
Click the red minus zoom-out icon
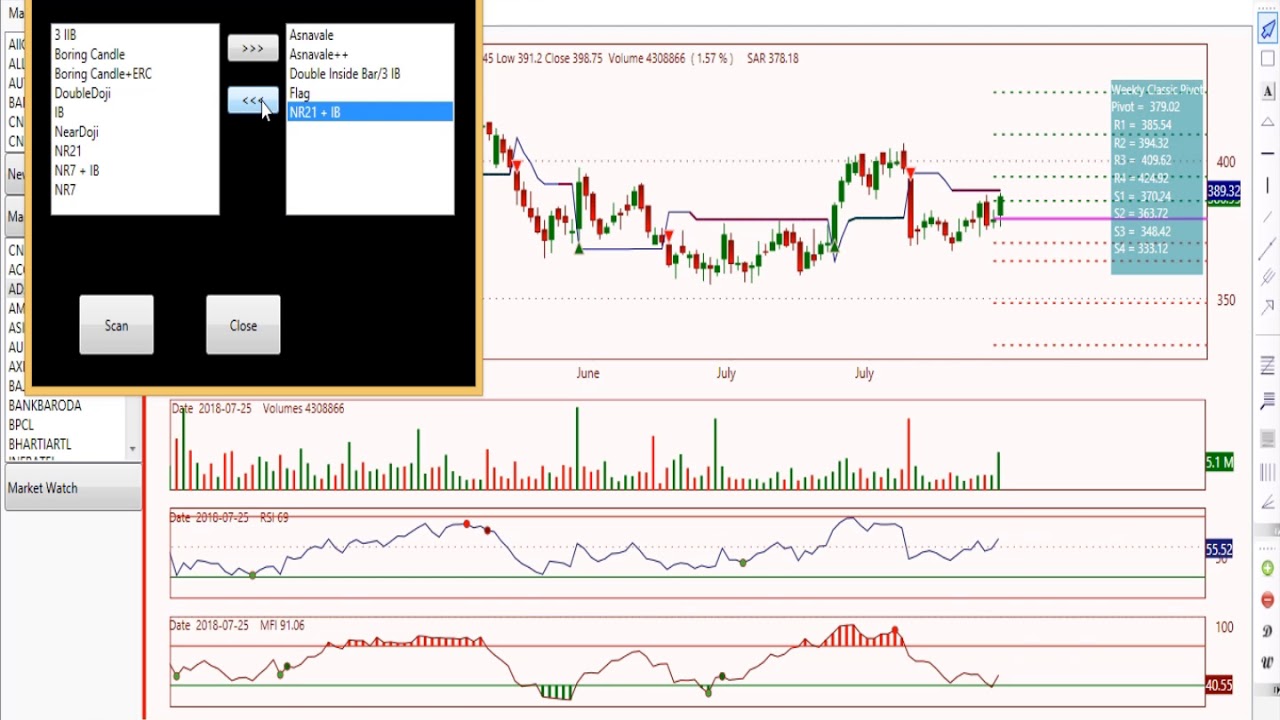(1268, 600)
